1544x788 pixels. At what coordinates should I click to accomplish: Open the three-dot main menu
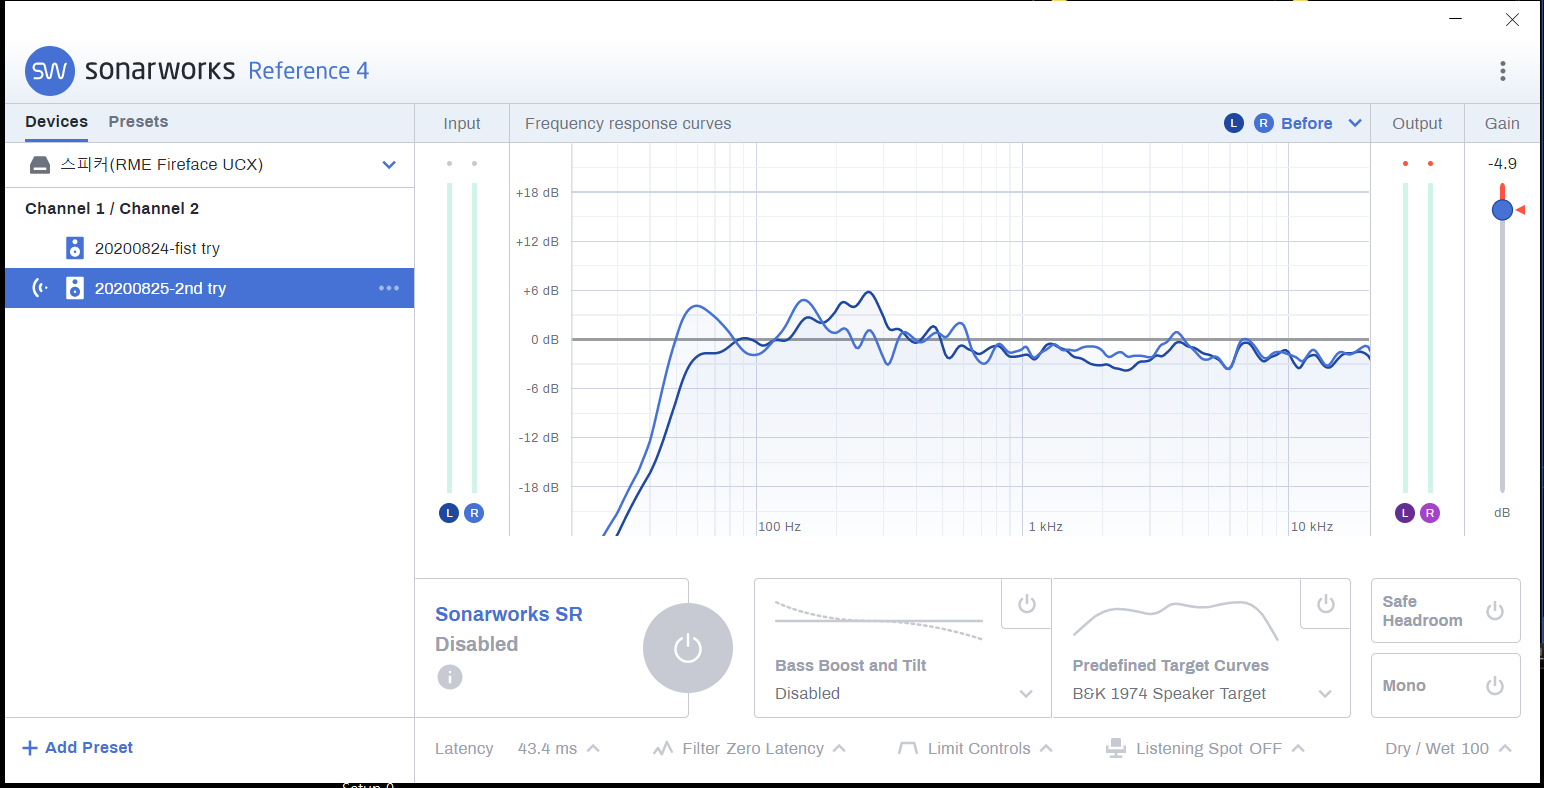click(1502, 71)
